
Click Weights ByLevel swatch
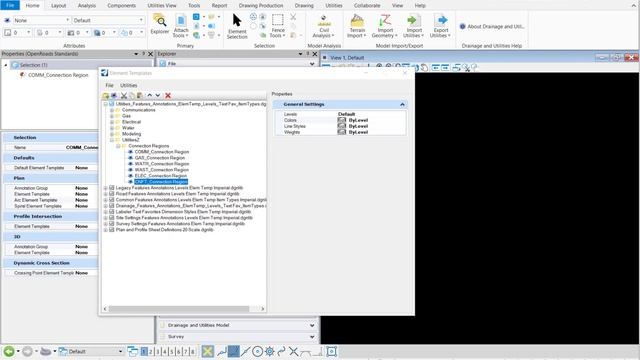[342, 132]
